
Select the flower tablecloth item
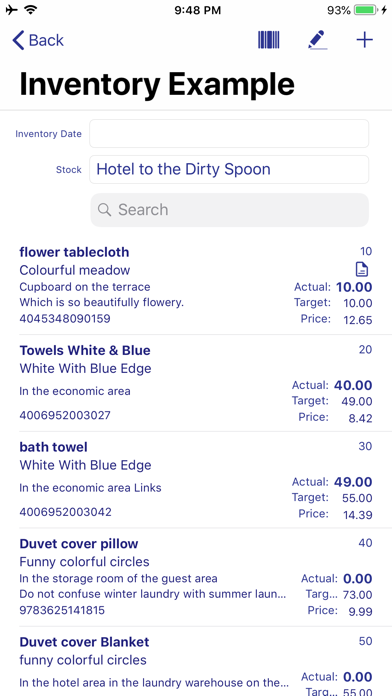point(196,285)
